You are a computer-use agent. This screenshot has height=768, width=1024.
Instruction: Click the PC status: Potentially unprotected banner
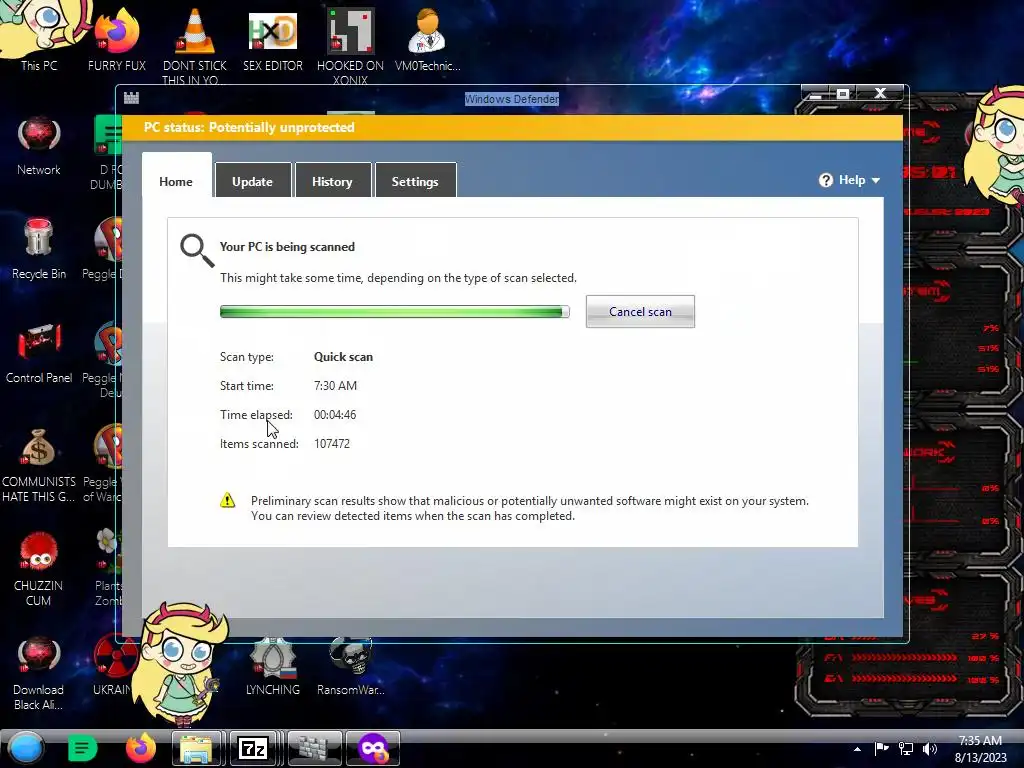(x=513, y=127)
